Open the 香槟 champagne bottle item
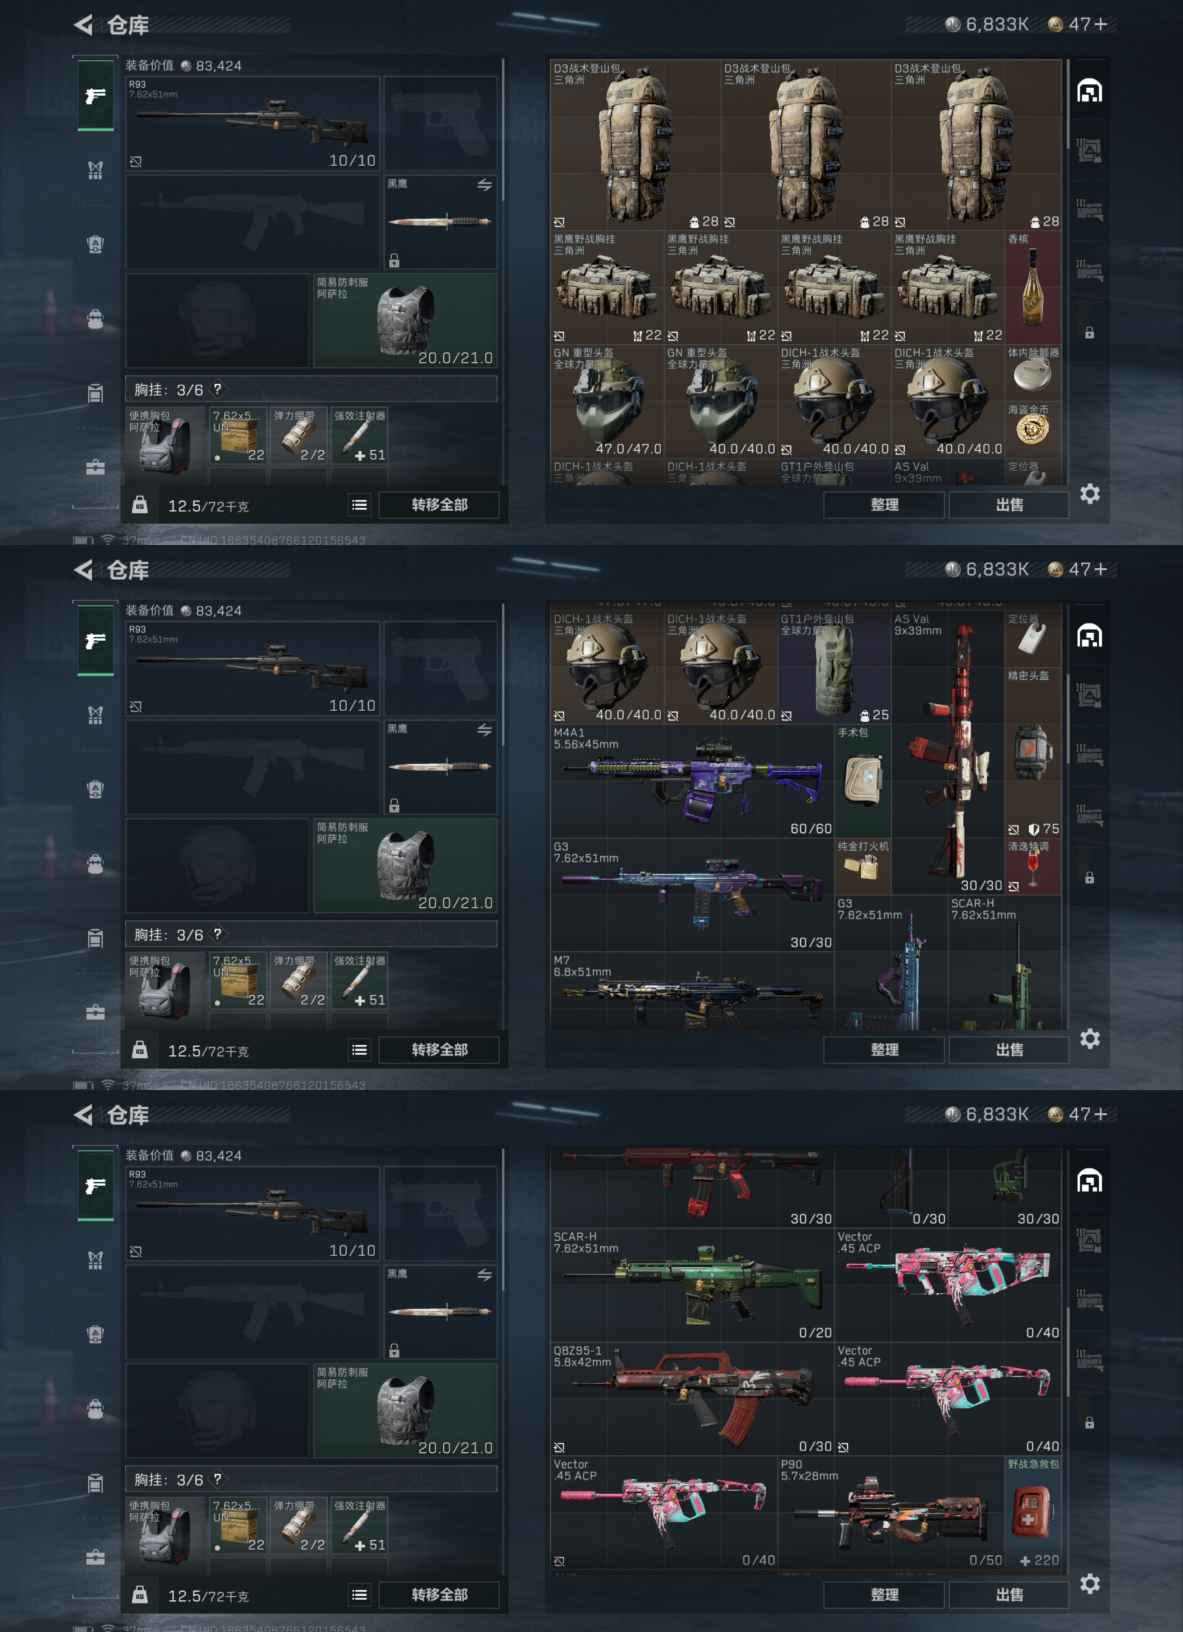This screenshot has height=1632, width=1183. click(x=1033, y=287)
